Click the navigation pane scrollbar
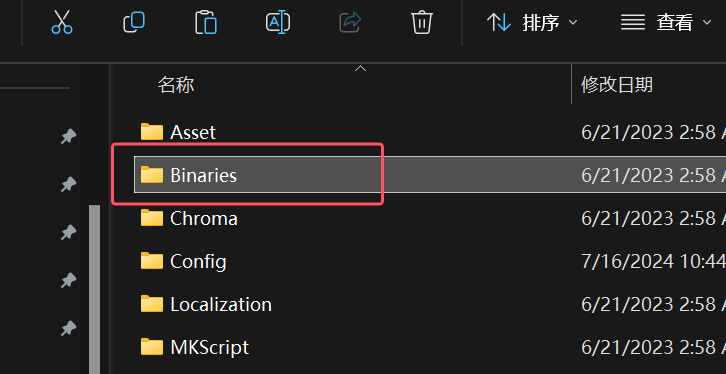Screen dimensions: 726x374 [x=94, y=289]
